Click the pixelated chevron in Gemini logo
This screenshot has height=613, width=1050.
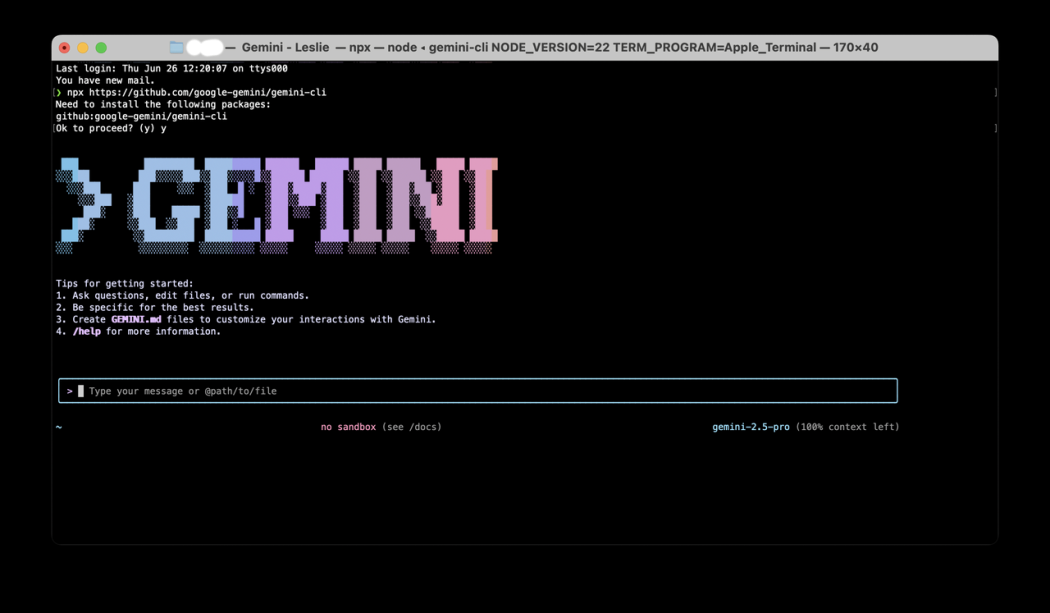pyautogui.click(x=83, y=205)
